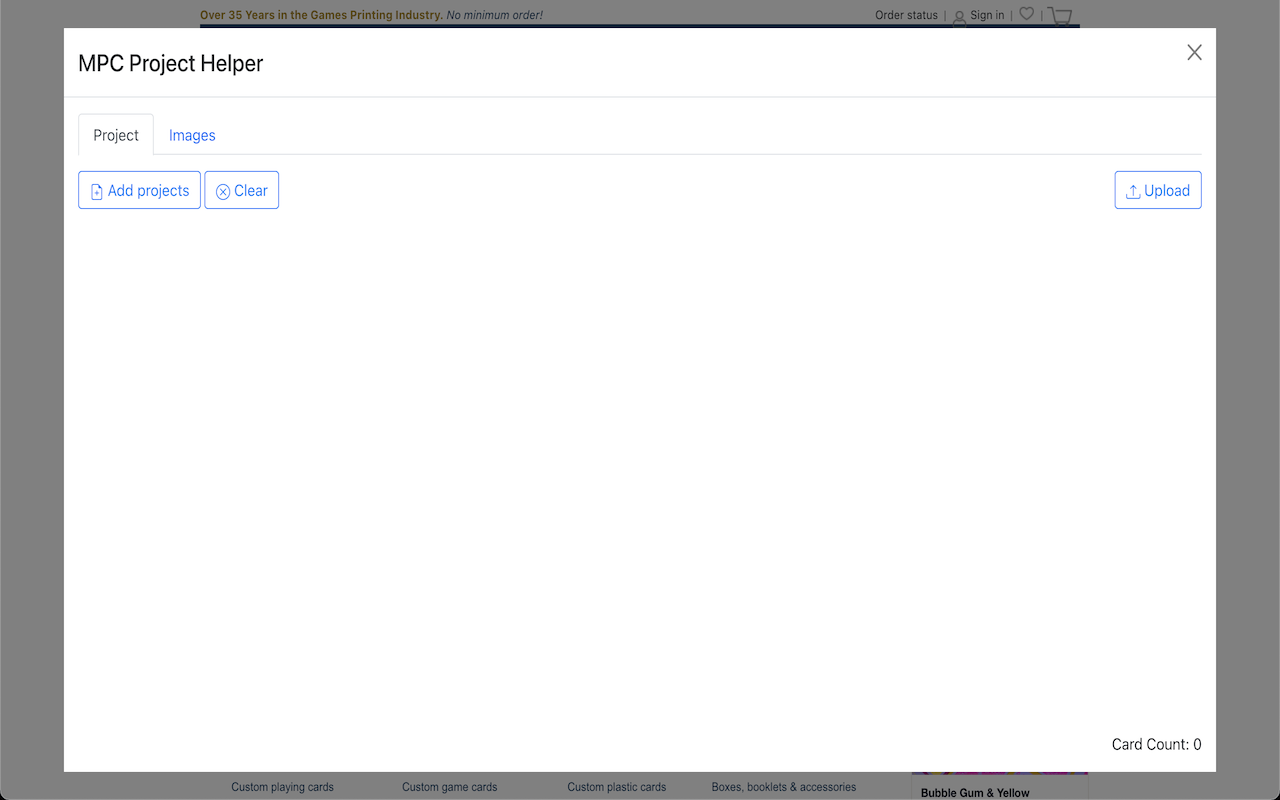The image size is (1280, 800).
Task: Click the user profile icon beside Sign in
Action: click(959, 16)
